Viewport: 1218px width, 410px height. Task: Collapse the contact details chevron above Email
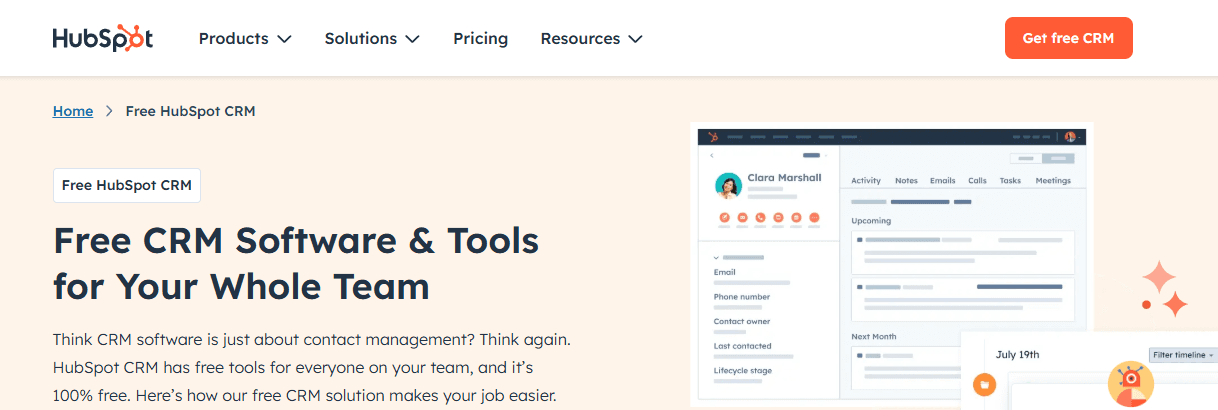(716, 258)
